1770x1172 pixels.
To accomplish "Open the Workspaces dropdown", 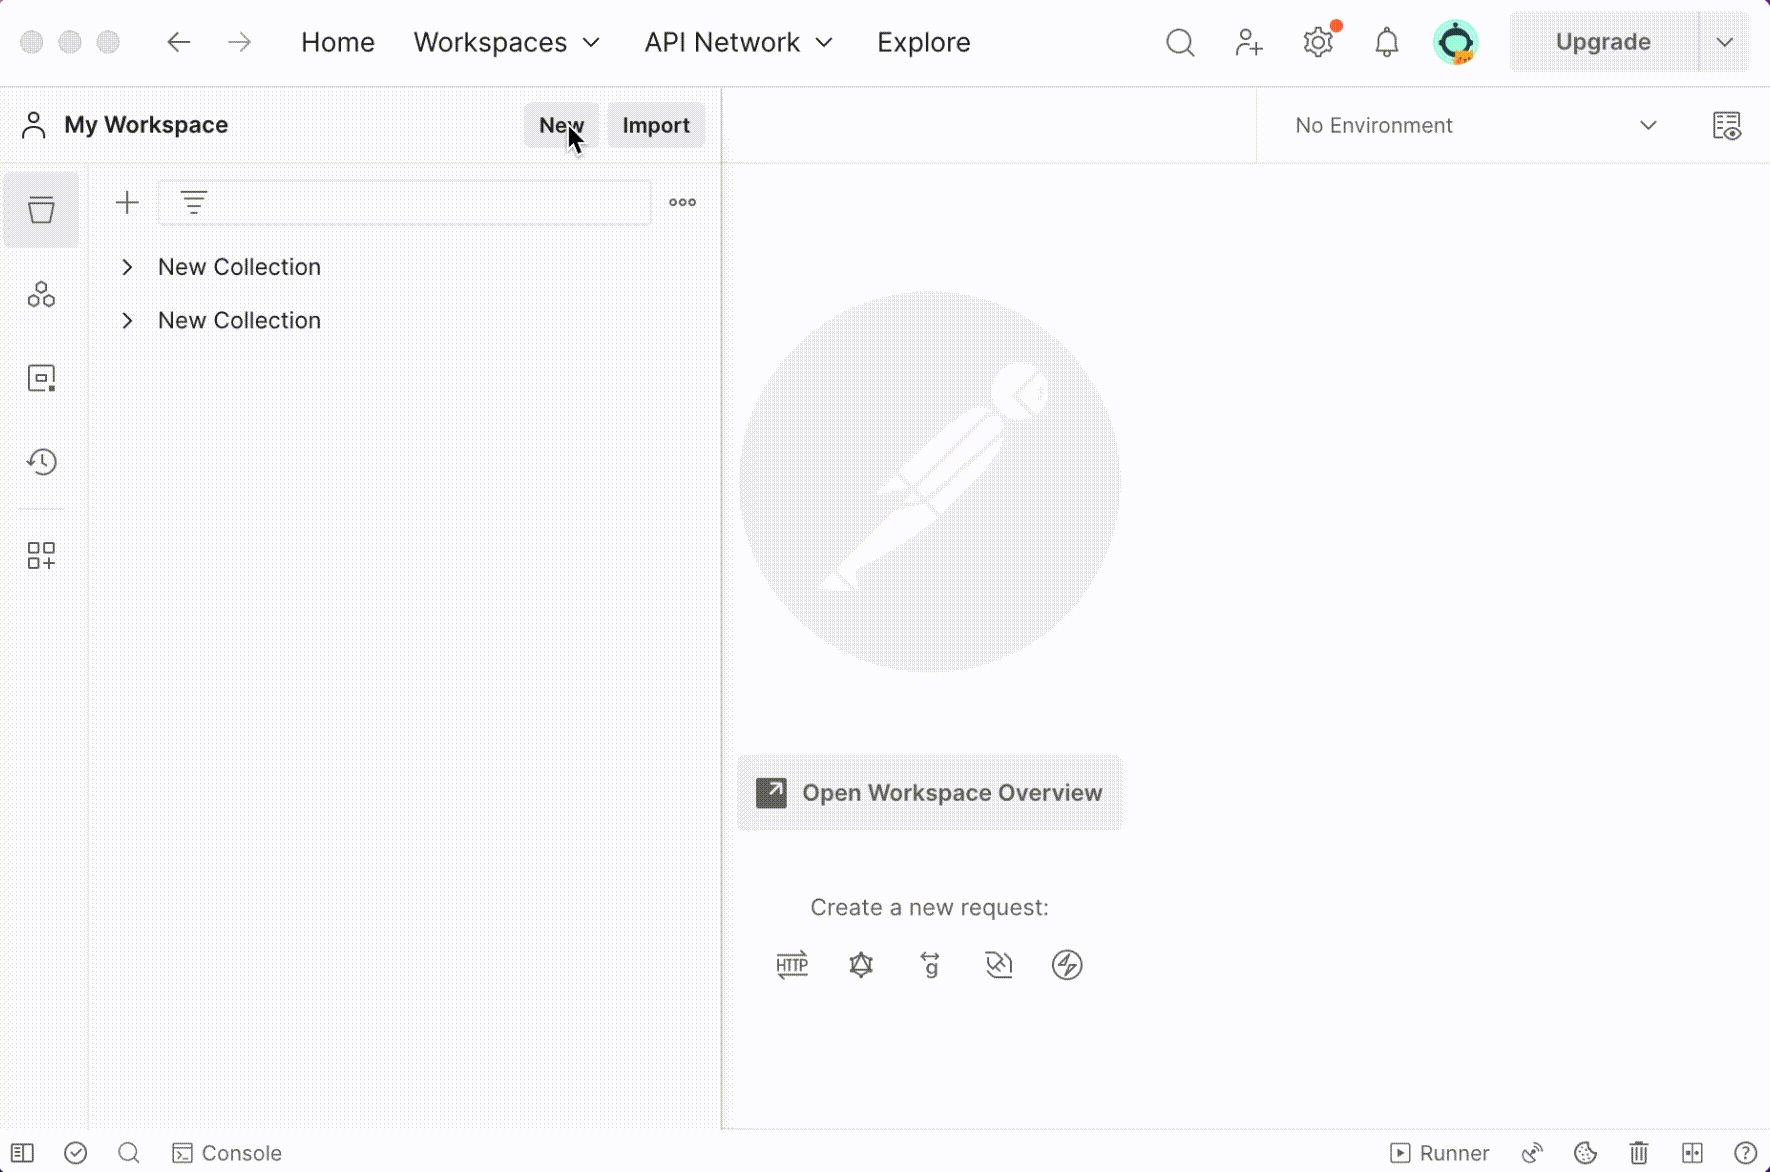I will [x=507, y=42].
